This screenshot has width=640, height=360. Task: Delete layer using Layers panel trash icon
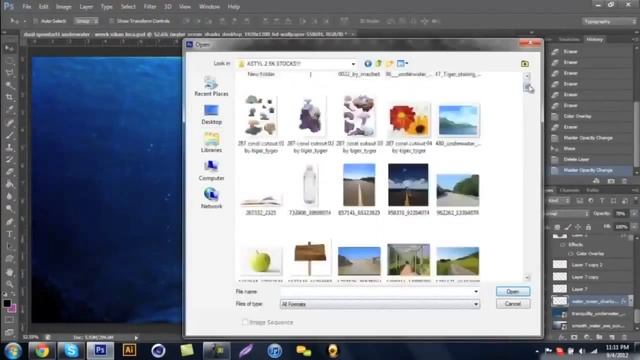pos(624,337)
